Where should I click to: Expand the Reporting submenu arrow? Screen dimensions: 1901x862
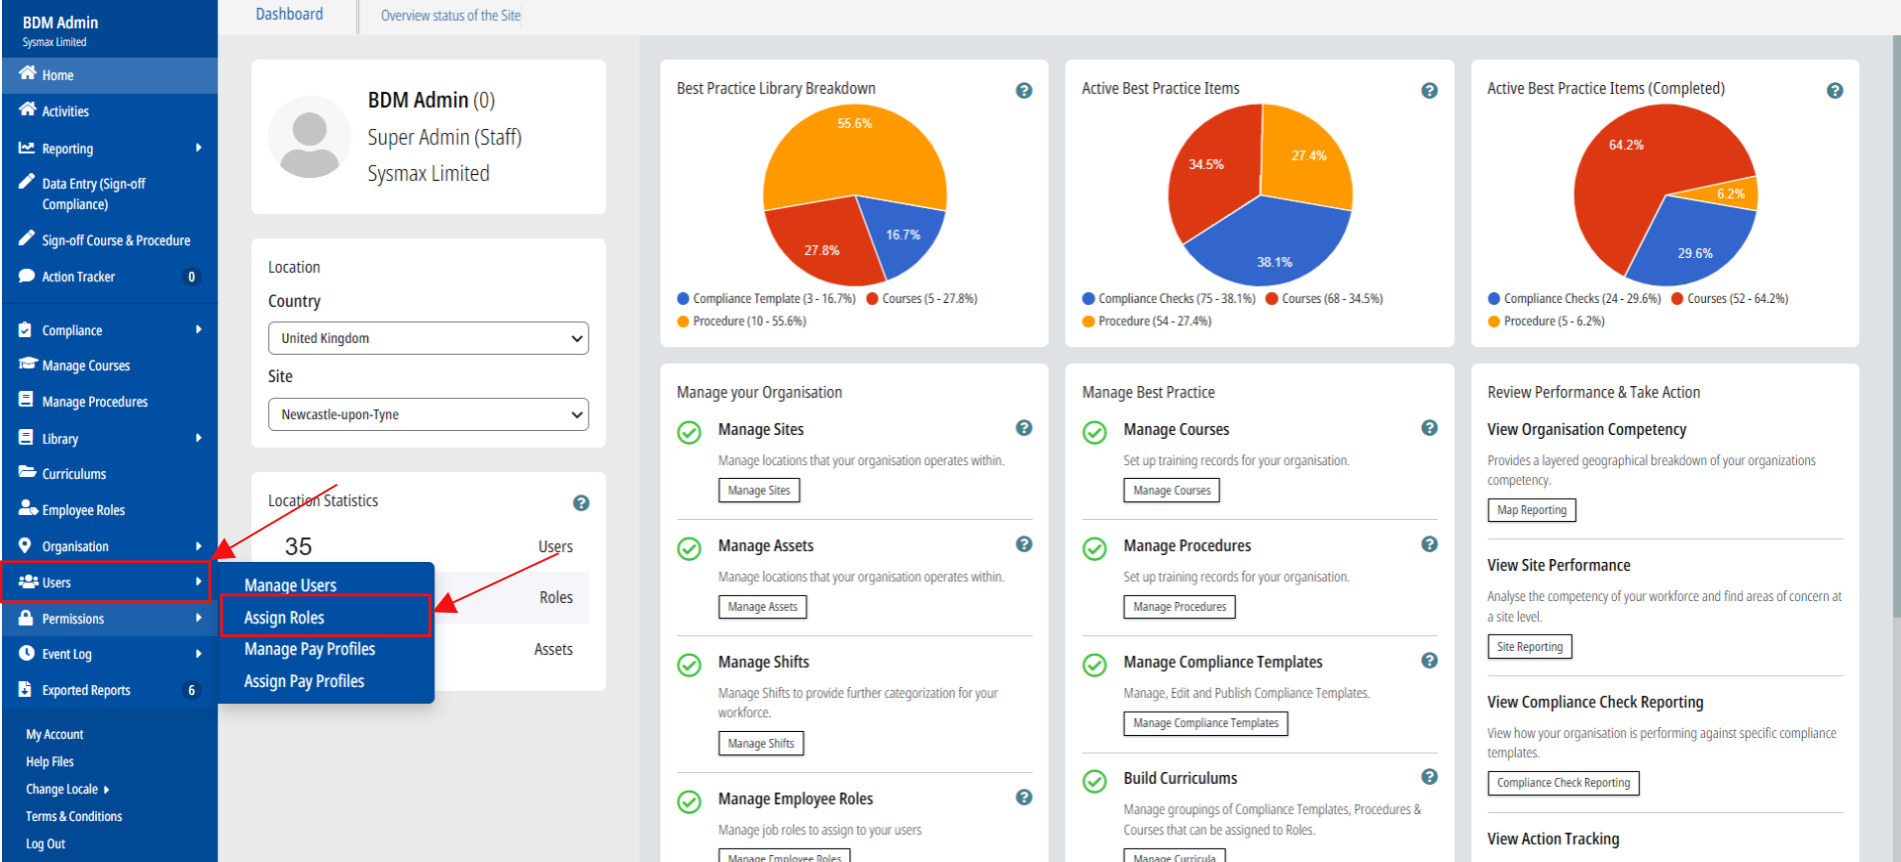click(x=199, y=148)
